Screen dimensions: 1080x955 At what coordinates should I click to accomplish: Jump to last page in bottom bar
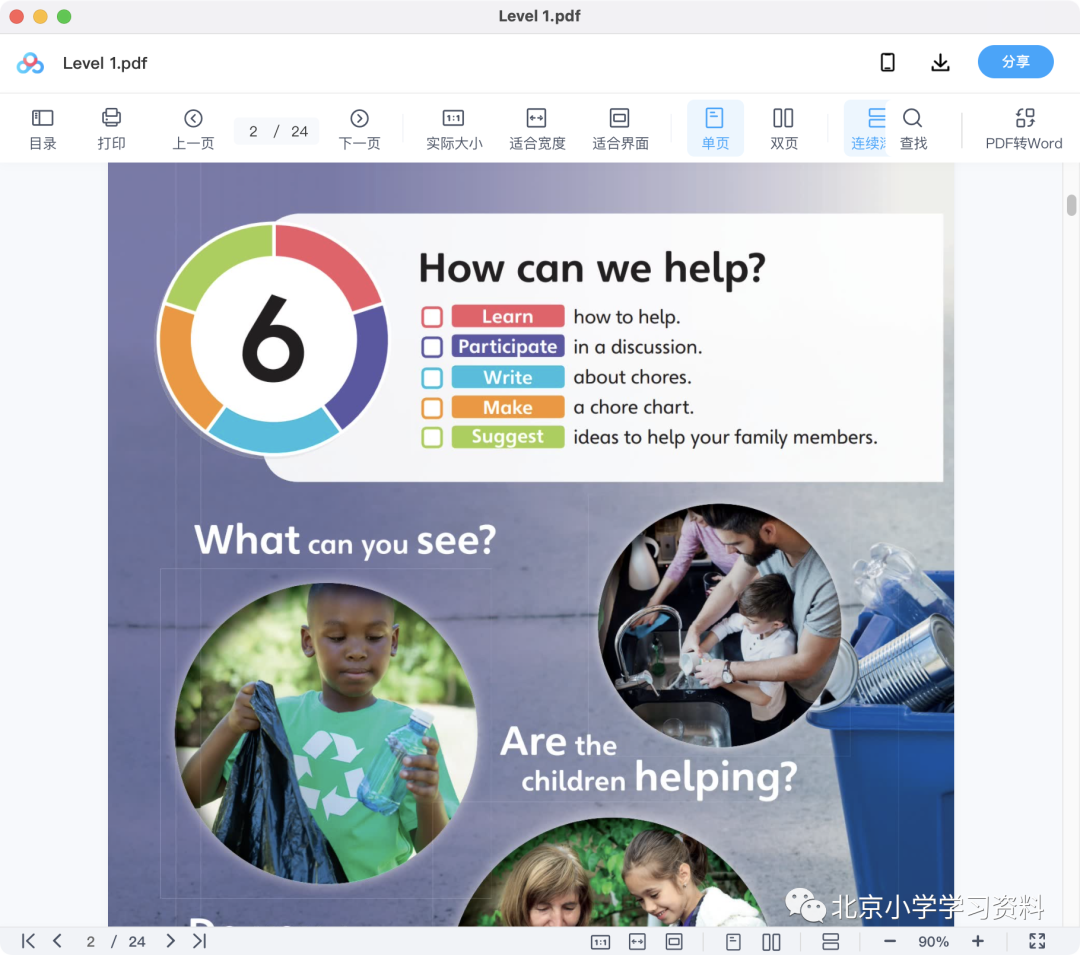[200, 941]
